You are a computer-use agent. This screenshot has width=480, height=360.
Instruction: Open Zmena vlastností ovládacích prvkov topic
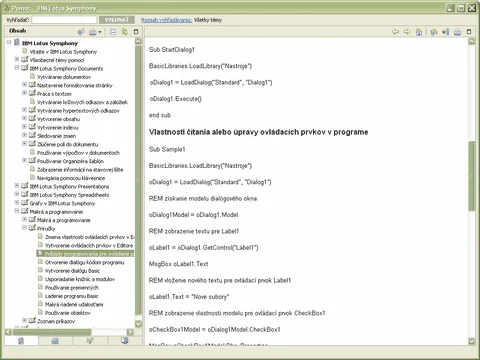[89, 237]
